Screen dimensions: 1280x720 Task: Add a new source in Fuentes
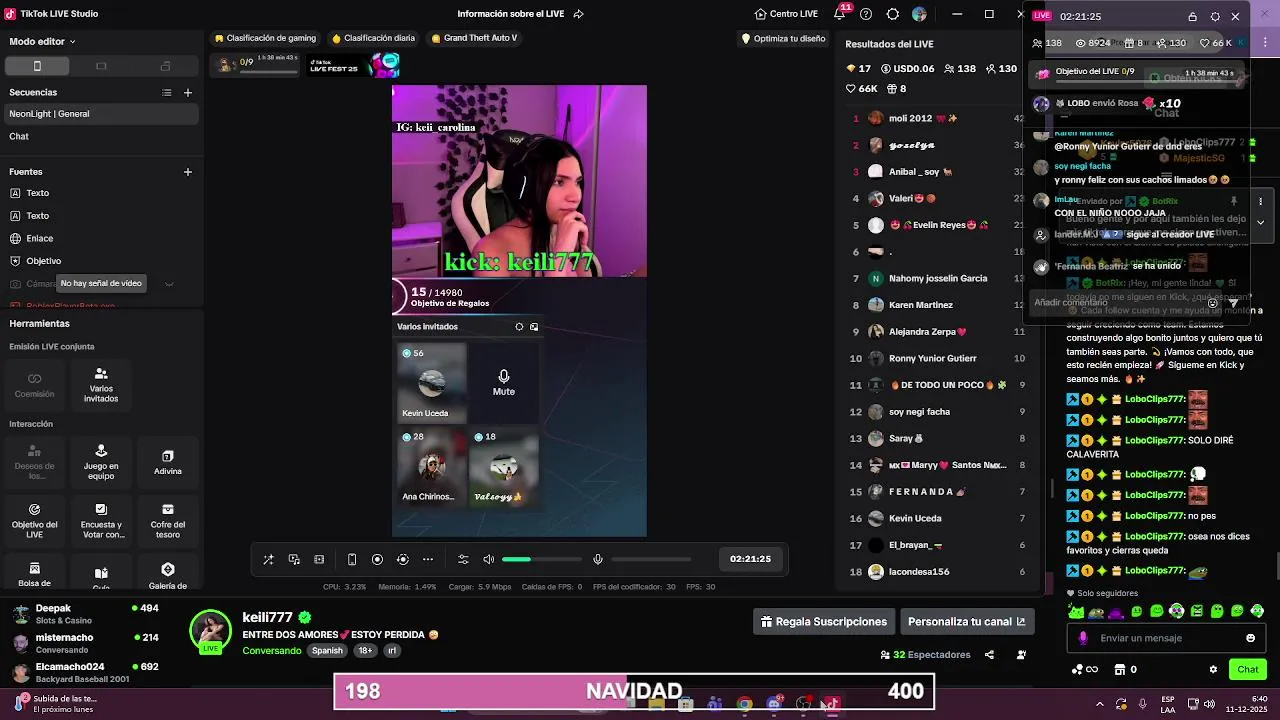click(x=187, y=172)
